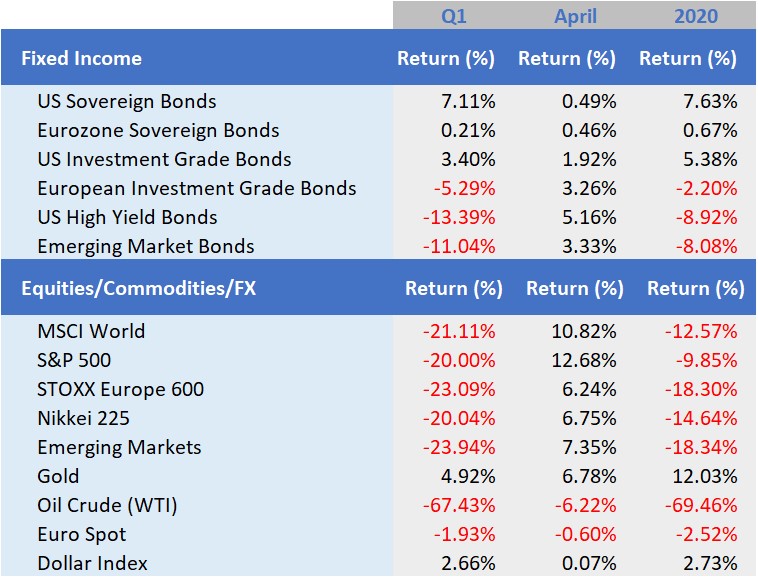Select the Dollar Index row label
Image resolution: width=758 pixels, height=578 pixels.
point(92,563)
